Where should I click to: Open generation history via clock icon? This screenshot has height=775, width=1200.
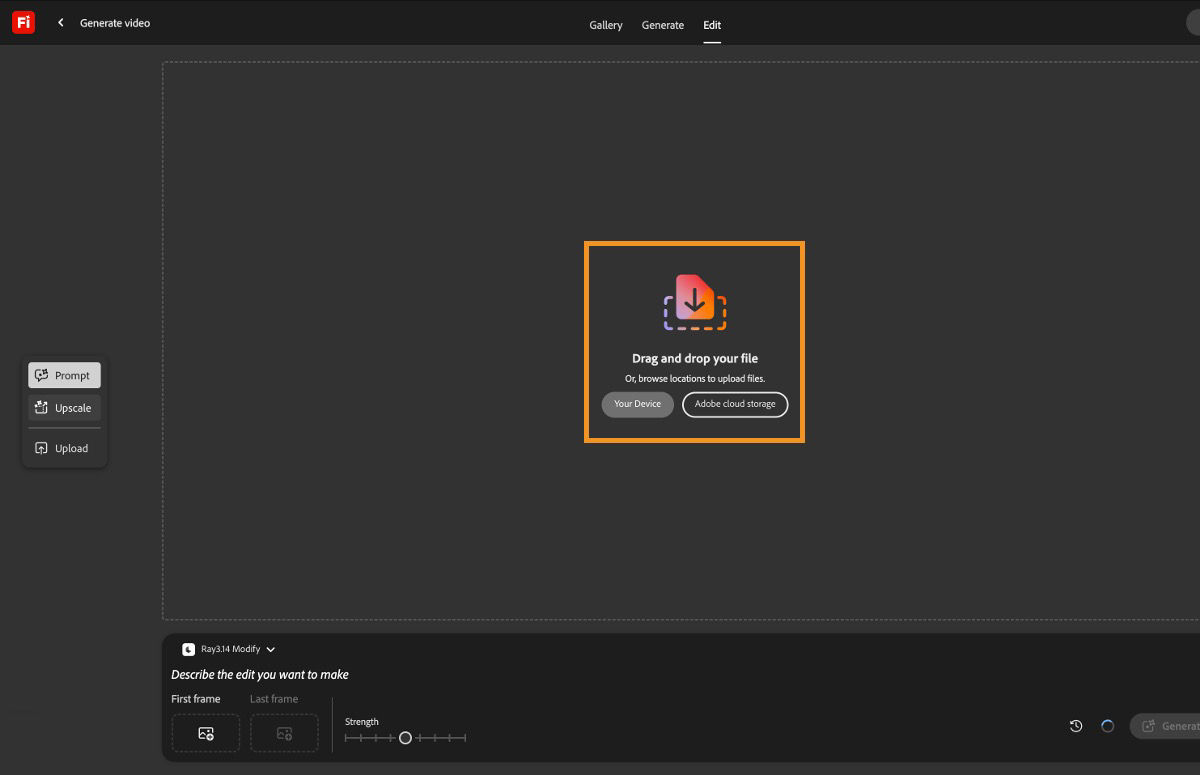[x=1075, y=726]
